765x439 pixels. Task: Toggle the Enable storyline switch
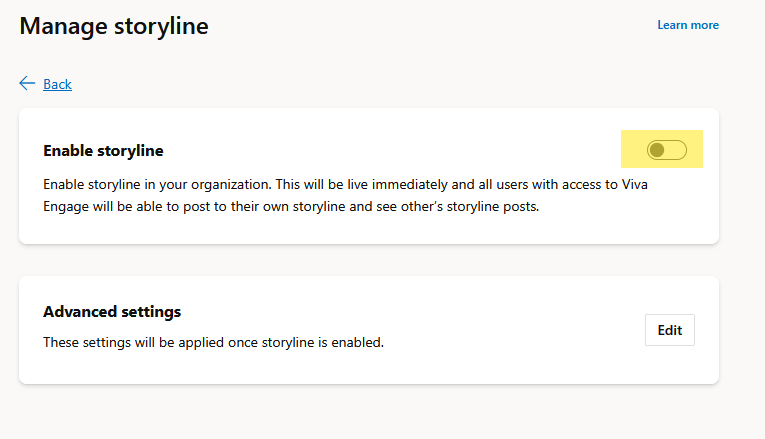pyautogui.click(x=666, y=150)
